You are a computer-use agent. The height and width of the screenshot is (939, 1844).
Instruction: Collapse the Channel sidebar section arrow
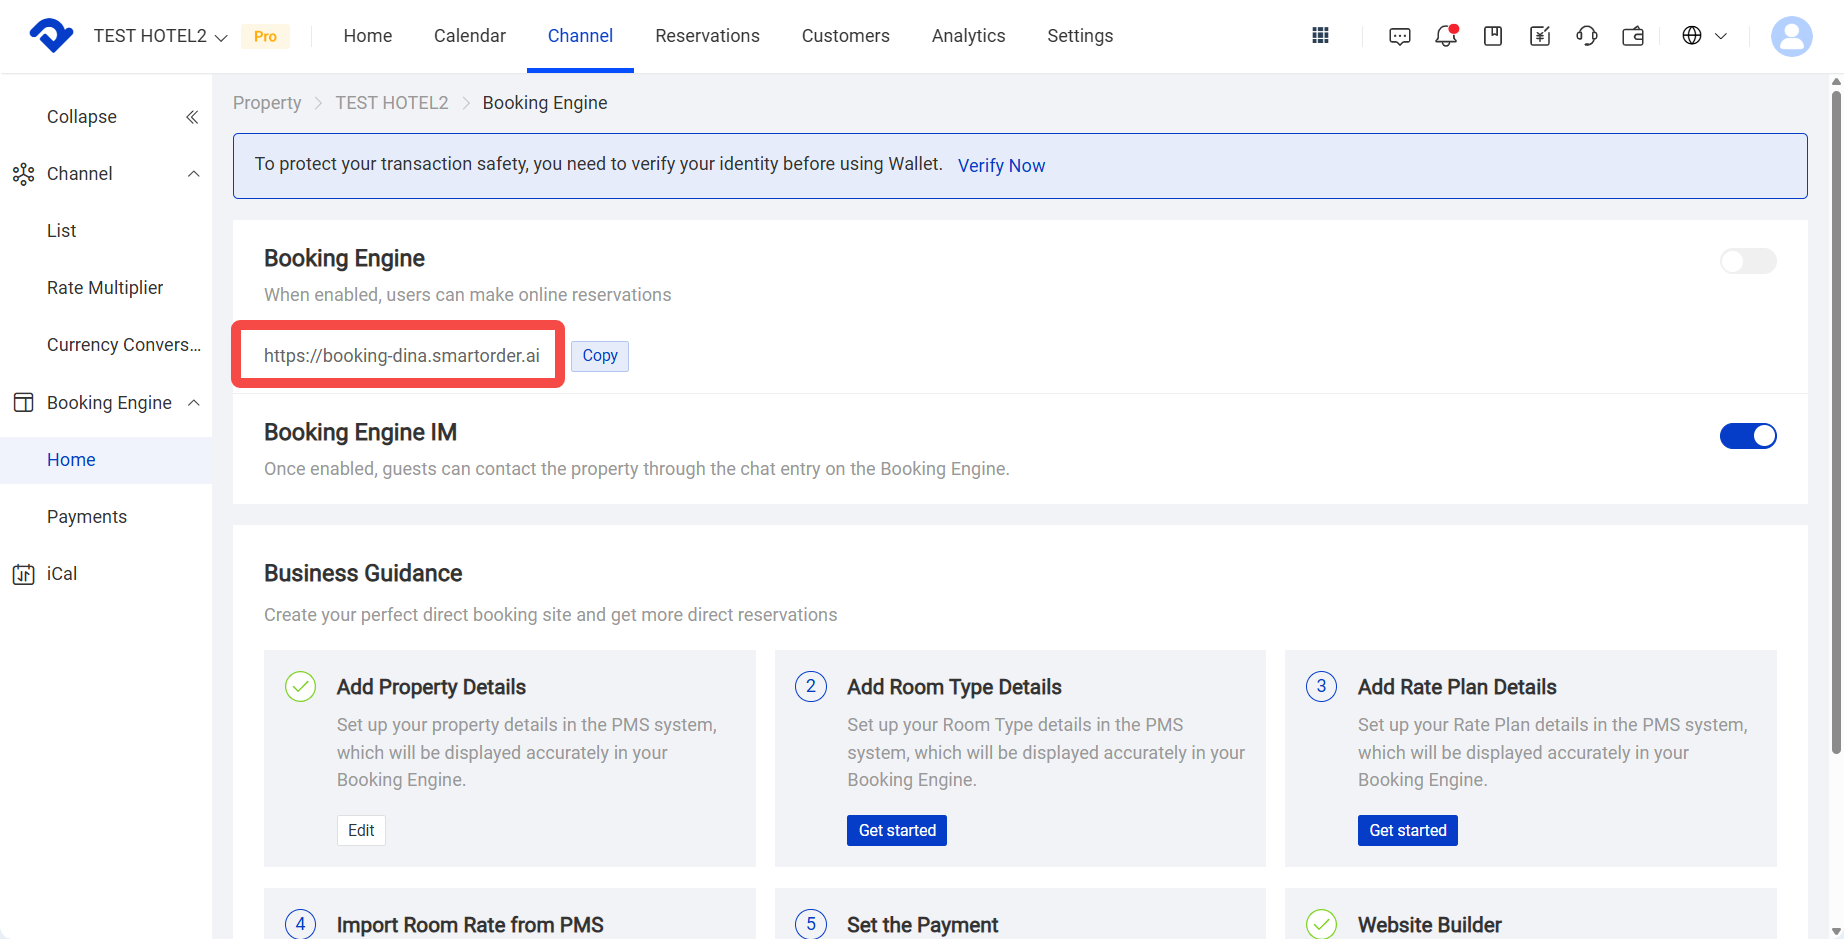tap(194, 174)
